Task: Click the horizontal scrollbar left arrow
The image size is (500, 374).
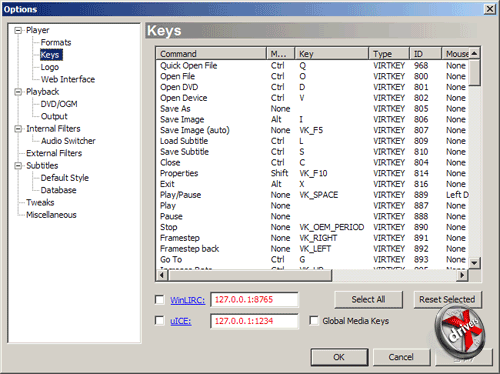Action: [x=162, y=275]
